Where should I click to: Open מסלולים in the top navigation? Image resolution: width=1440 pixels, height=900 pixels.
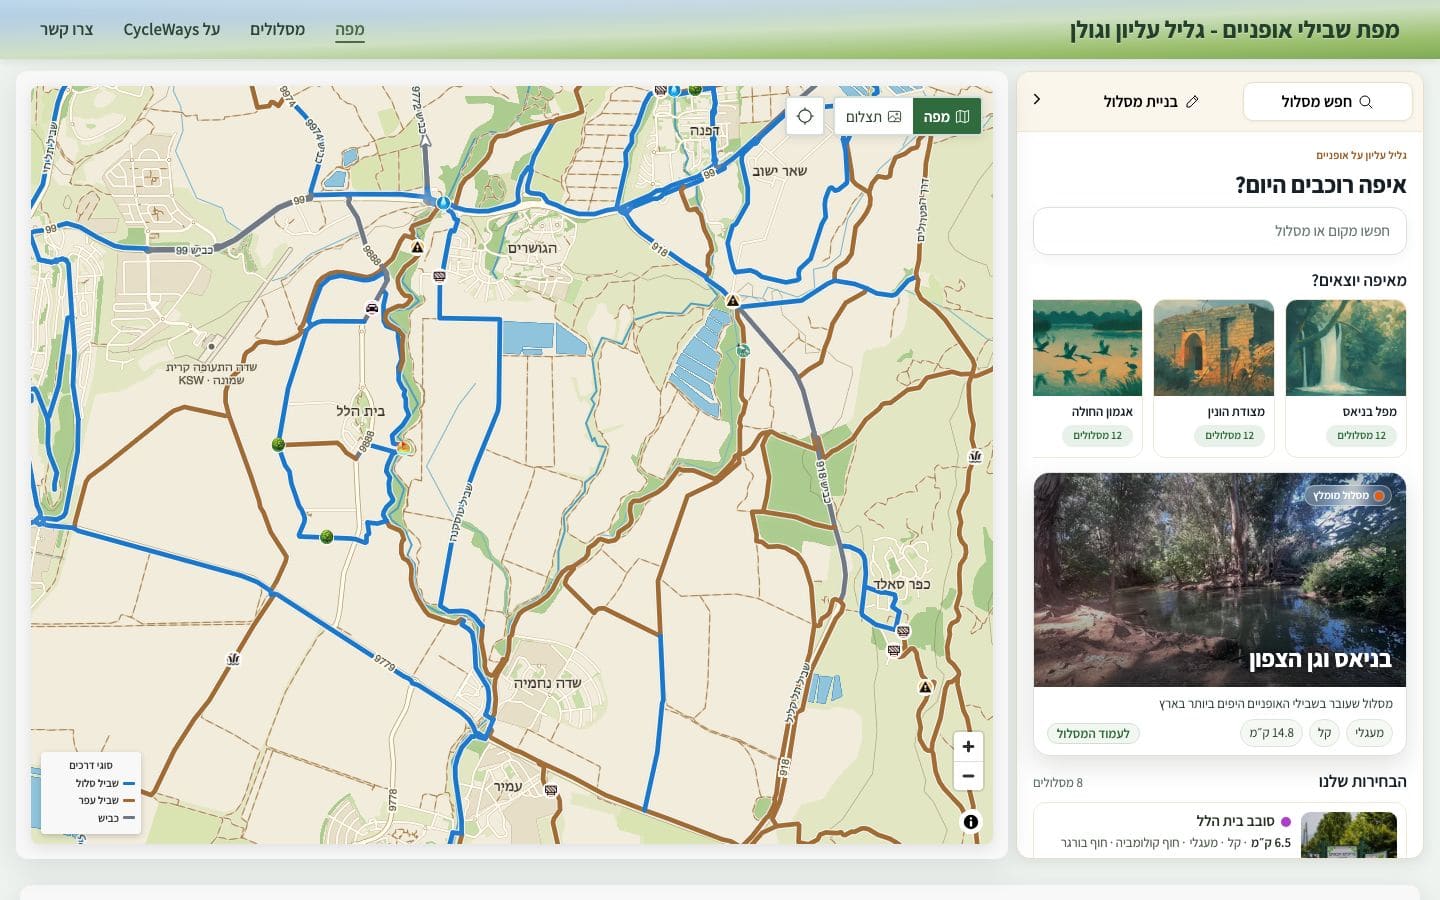pos(277,30)
